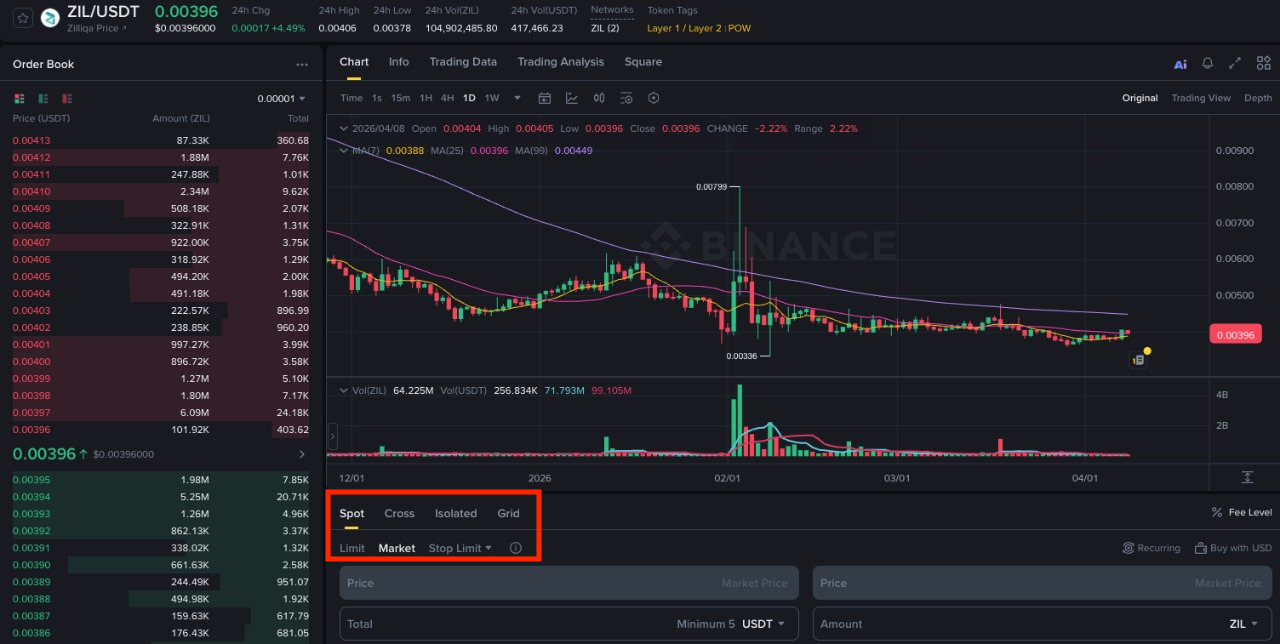Click the Amount ZIL input field

[1042, 624]
